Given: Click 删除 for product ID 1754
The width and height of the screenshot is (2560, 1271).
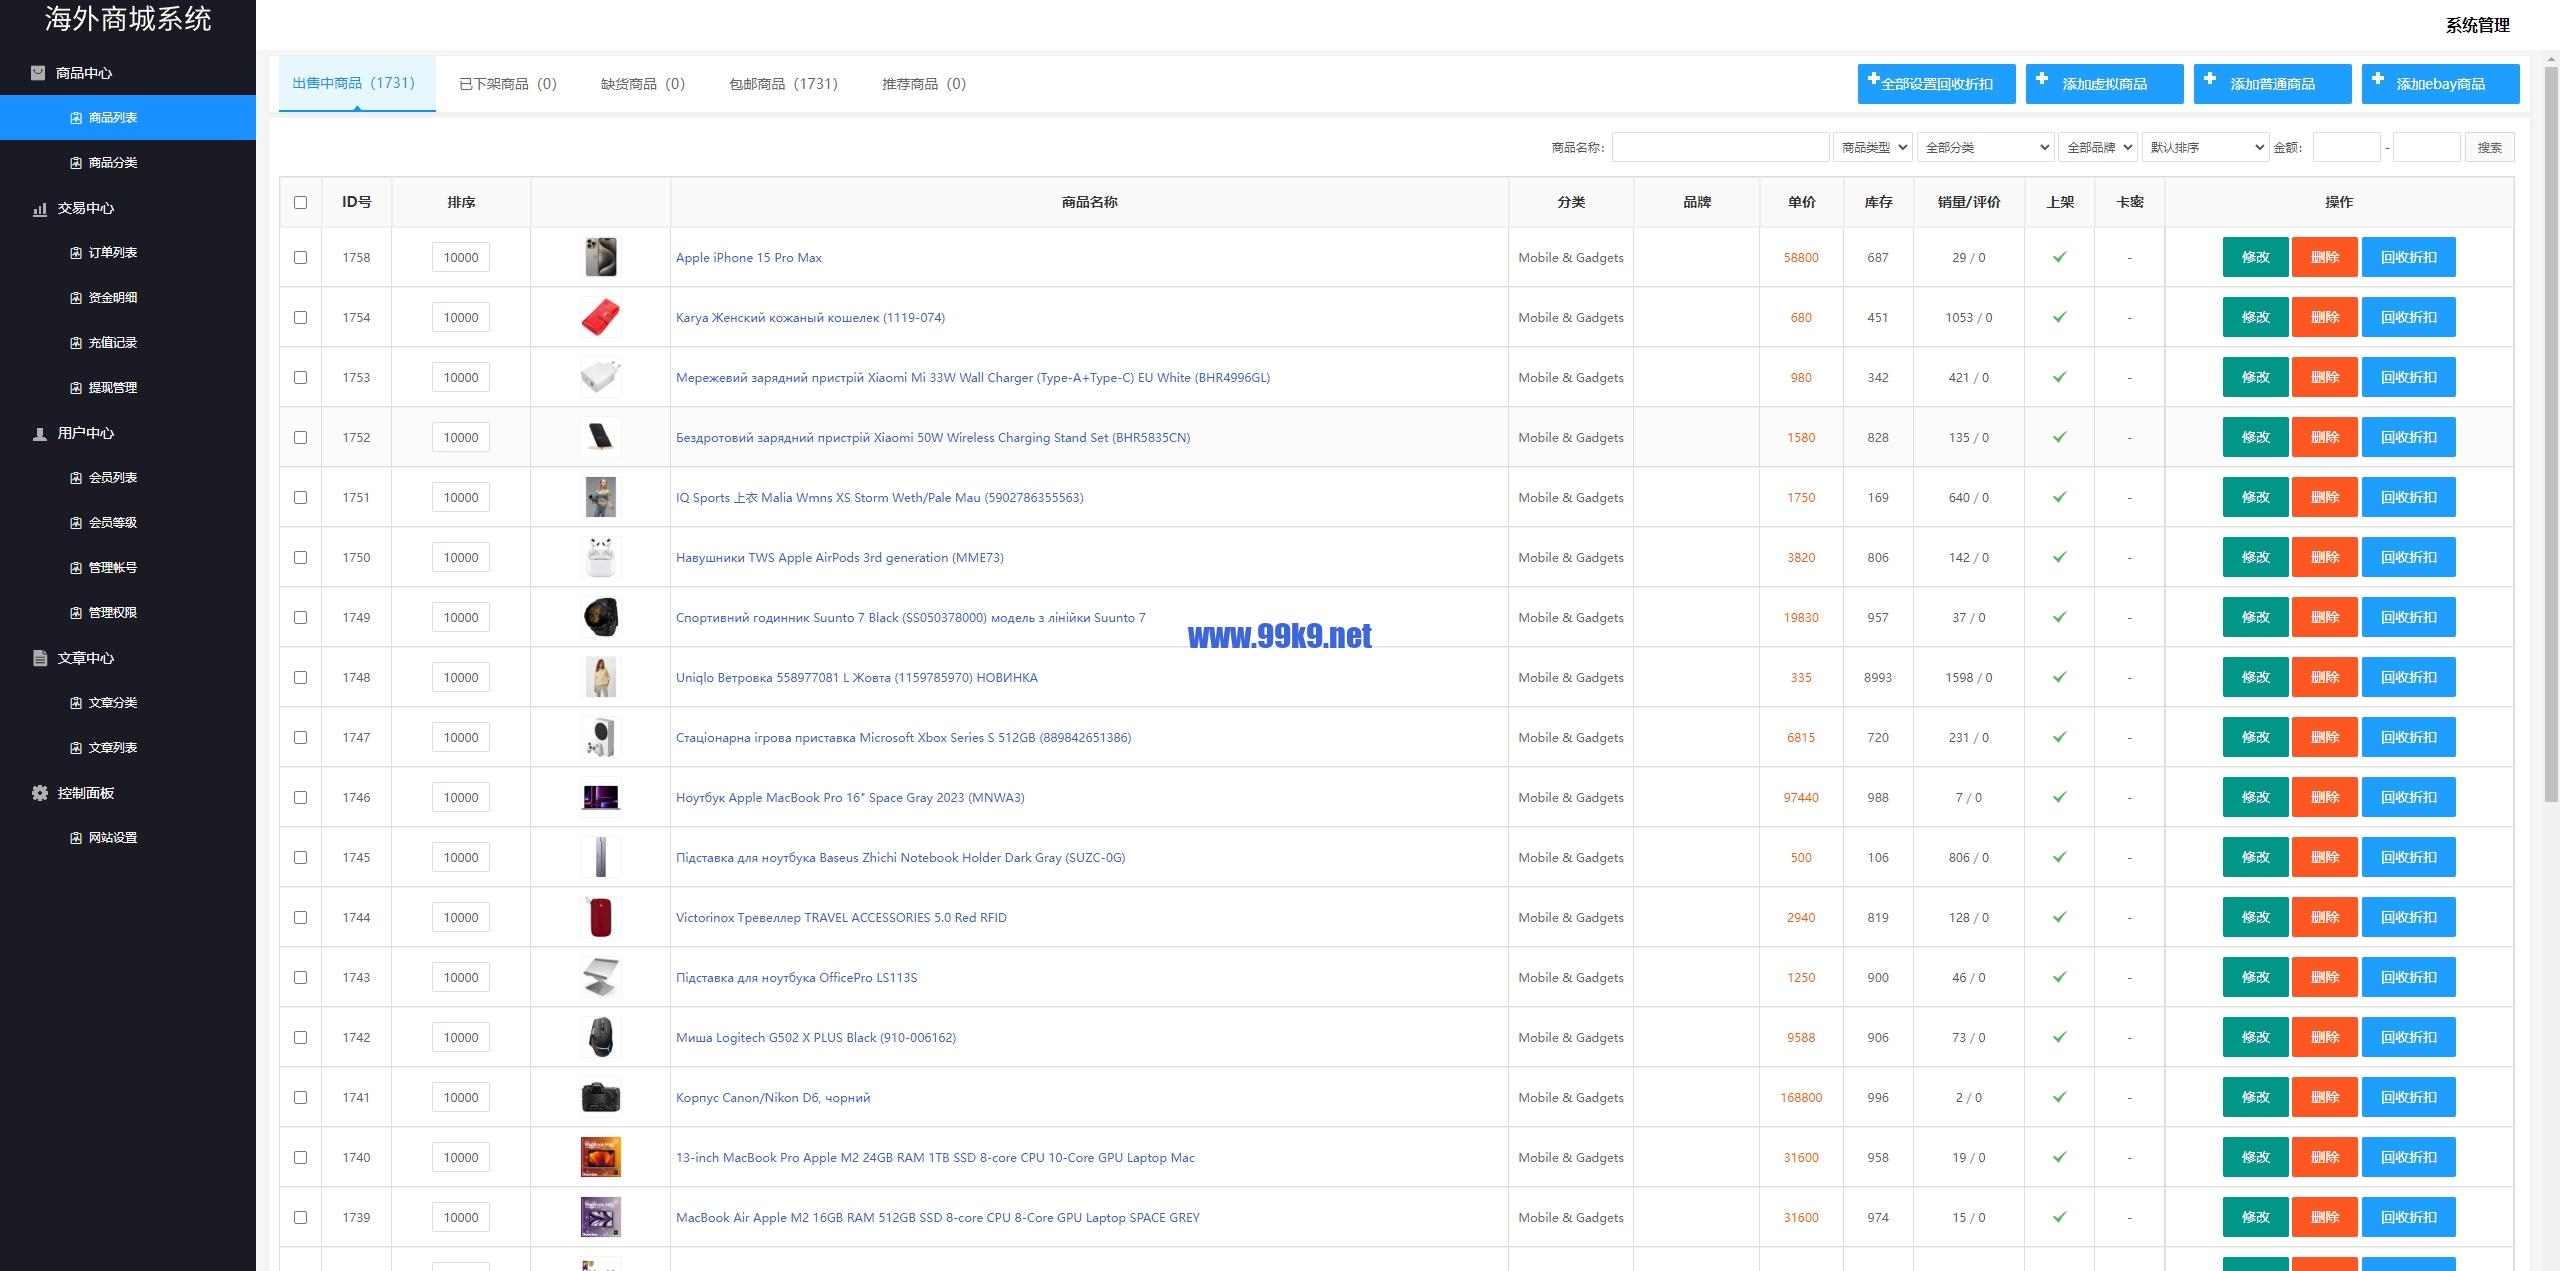Looking at the screenshot, I should [x=2325, y=317].
